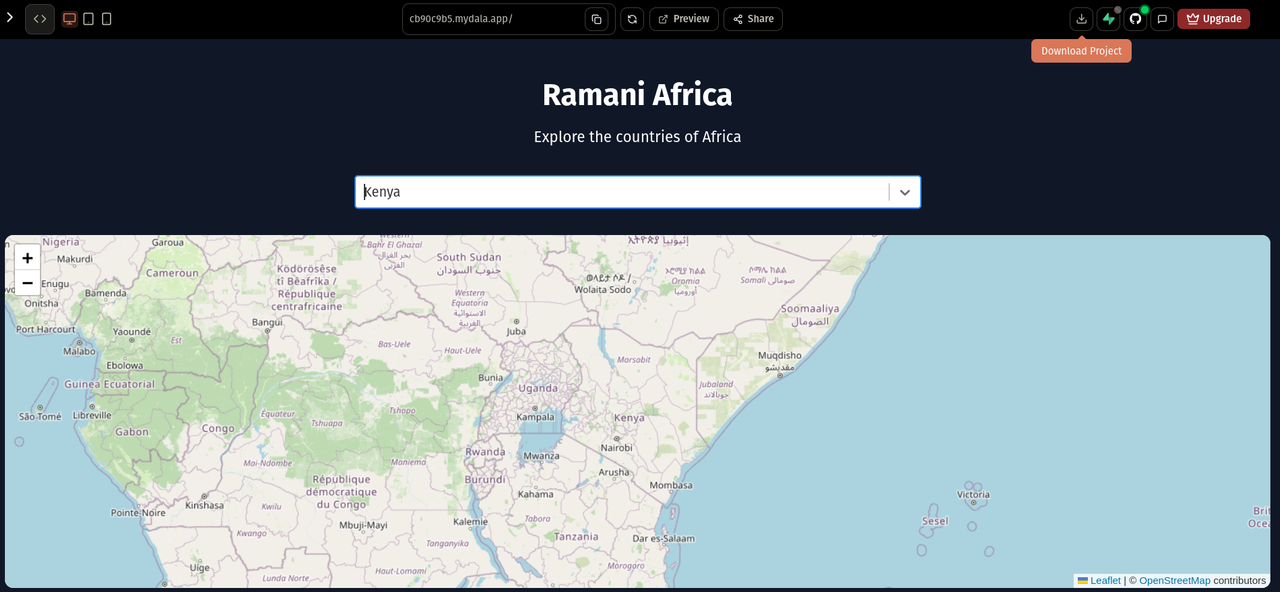
Task: Open the green lightning bolt integration
Action: (1108, 19)
